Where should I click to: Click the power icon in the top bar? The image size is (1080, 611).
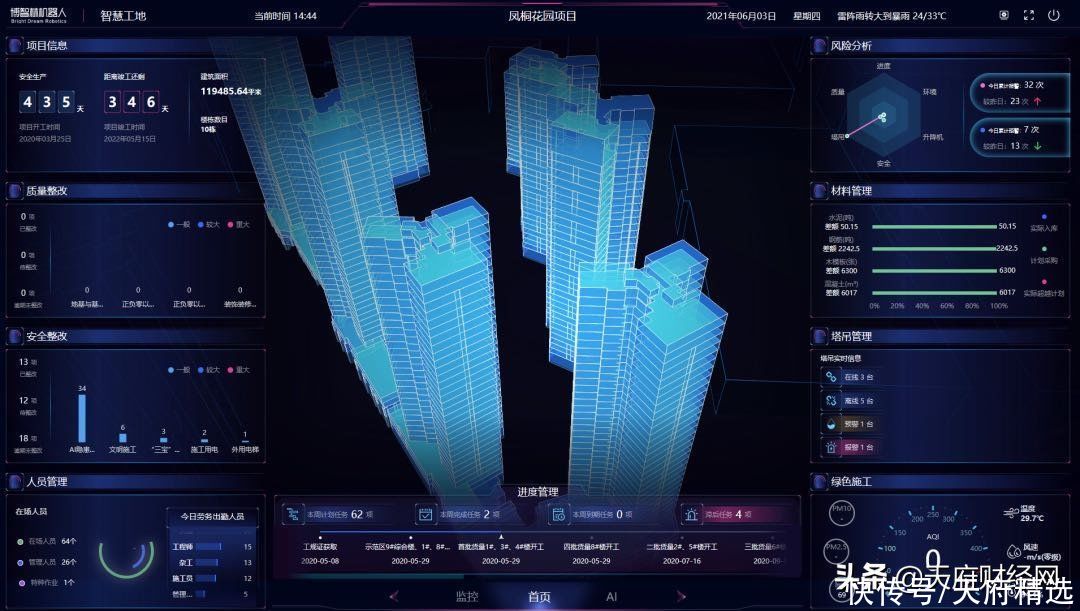point(1053,15)
